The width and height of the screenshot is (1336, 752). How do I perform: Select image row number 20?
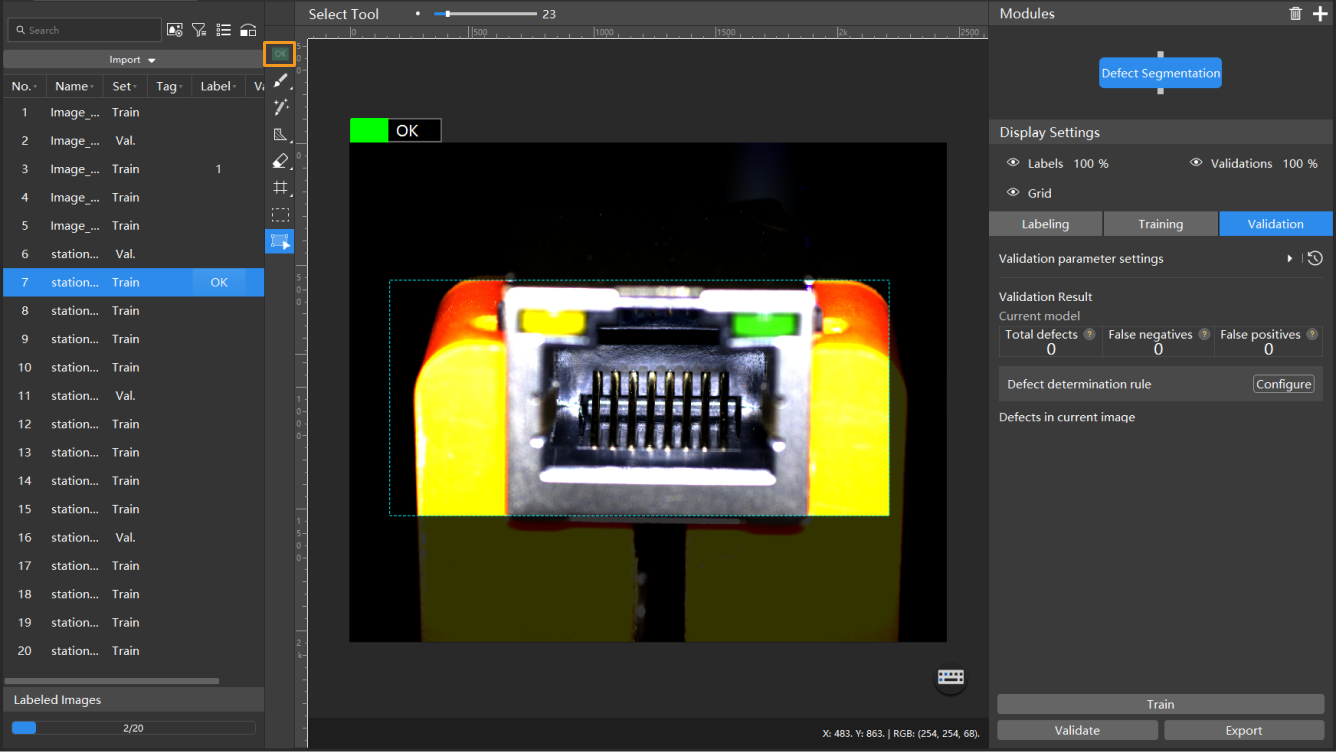tap(133, 650)
